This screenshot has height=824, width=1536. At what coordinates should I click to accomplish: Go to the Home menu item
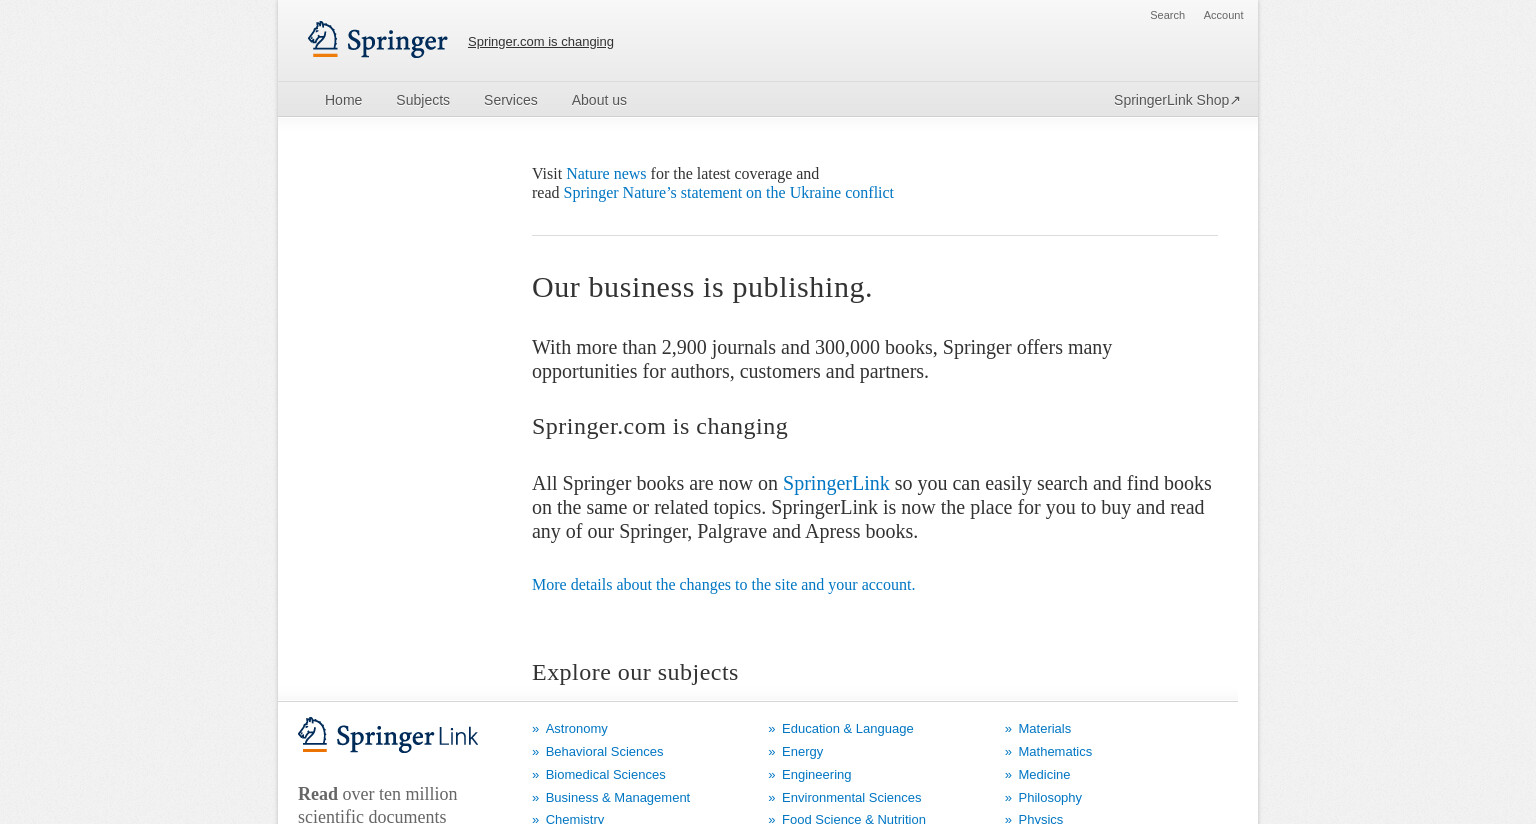[343, 100]
